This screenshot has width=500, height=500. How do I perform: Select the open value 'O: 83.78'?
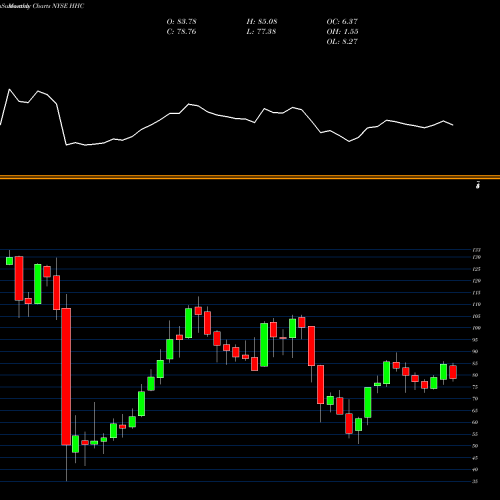click(181, 22)
